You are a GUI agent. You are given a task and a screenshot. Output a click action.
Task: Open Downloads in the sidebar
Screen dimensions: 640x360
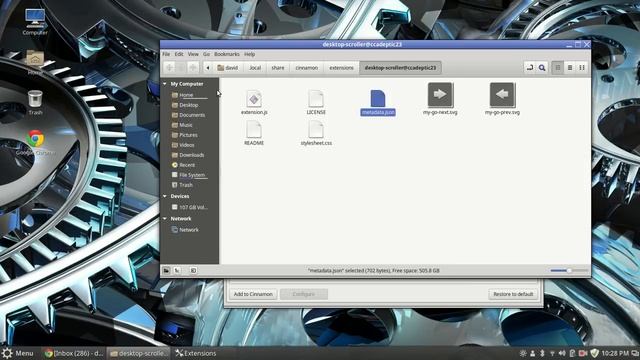pyautogui.click(x=191, y=155)
